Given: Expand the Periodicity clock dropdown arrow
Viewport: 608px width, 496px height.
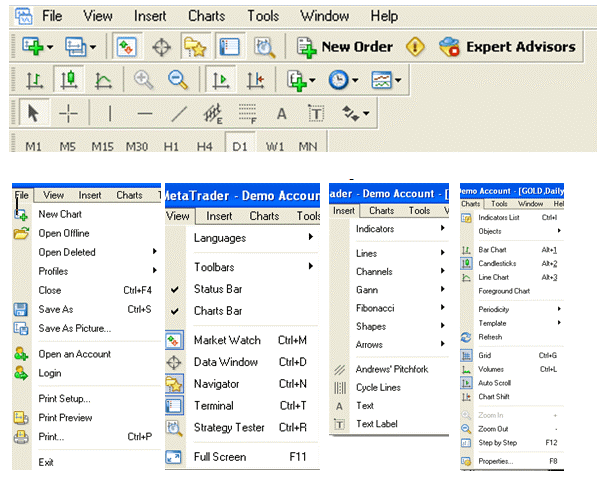Looking at the screenshot, I should tap(355, 80).
